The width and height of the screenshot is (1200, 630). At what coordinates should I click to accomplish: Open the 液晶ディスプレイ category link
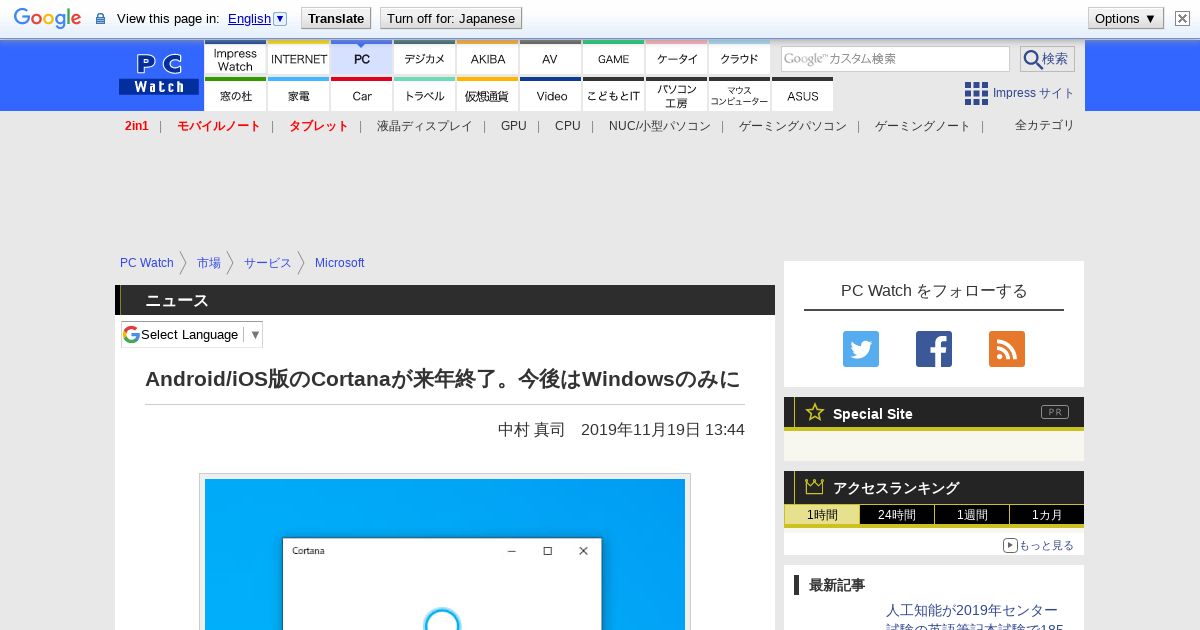[424, 126]
